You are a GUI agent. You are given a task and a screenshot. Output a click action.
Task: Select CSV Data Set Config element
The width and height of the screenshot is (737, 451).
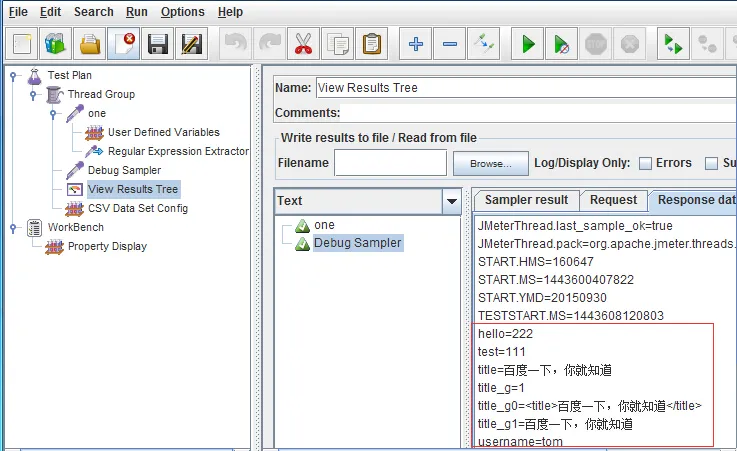[138, 208]
